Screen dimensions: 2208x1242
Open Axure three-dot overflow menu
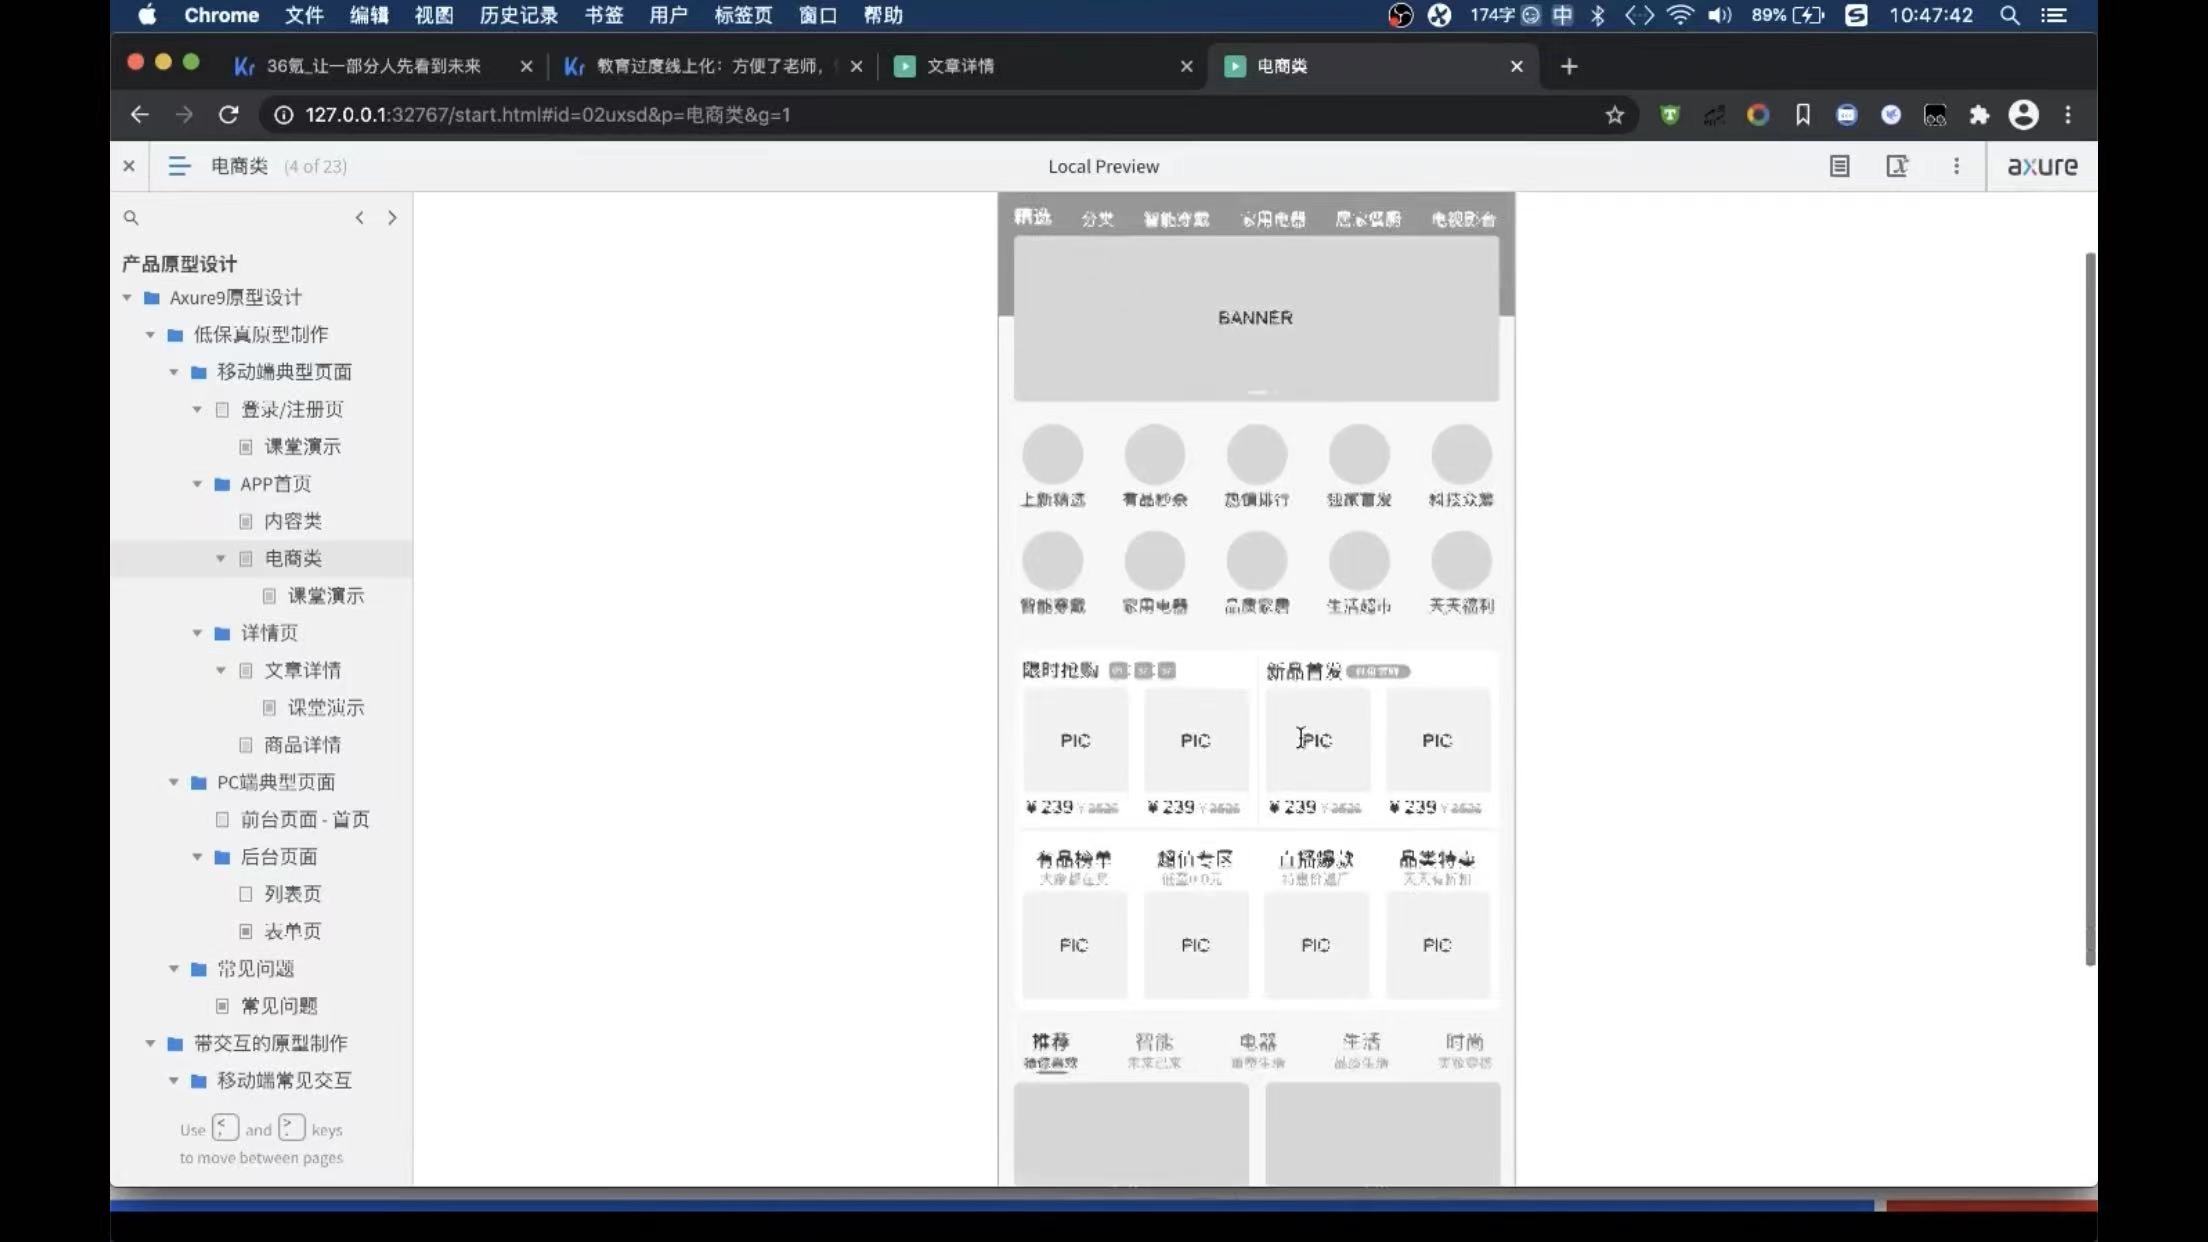[x=1956, y=166]
